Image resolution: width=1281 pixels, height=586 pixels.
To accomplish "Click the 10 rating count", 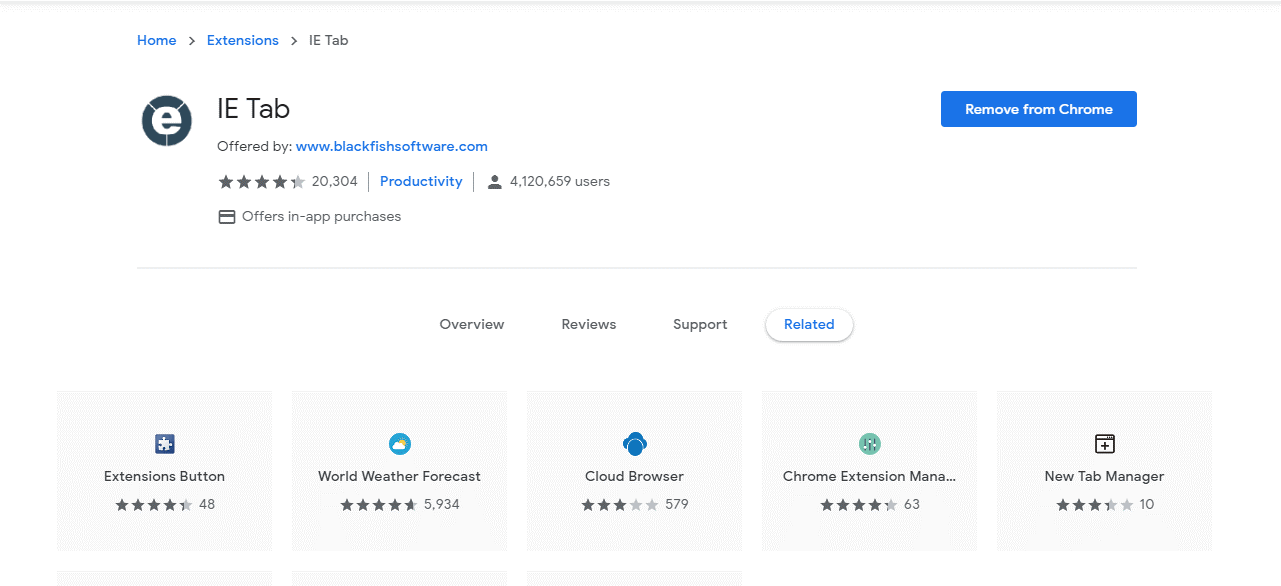I will click(x=1147, y=505).
